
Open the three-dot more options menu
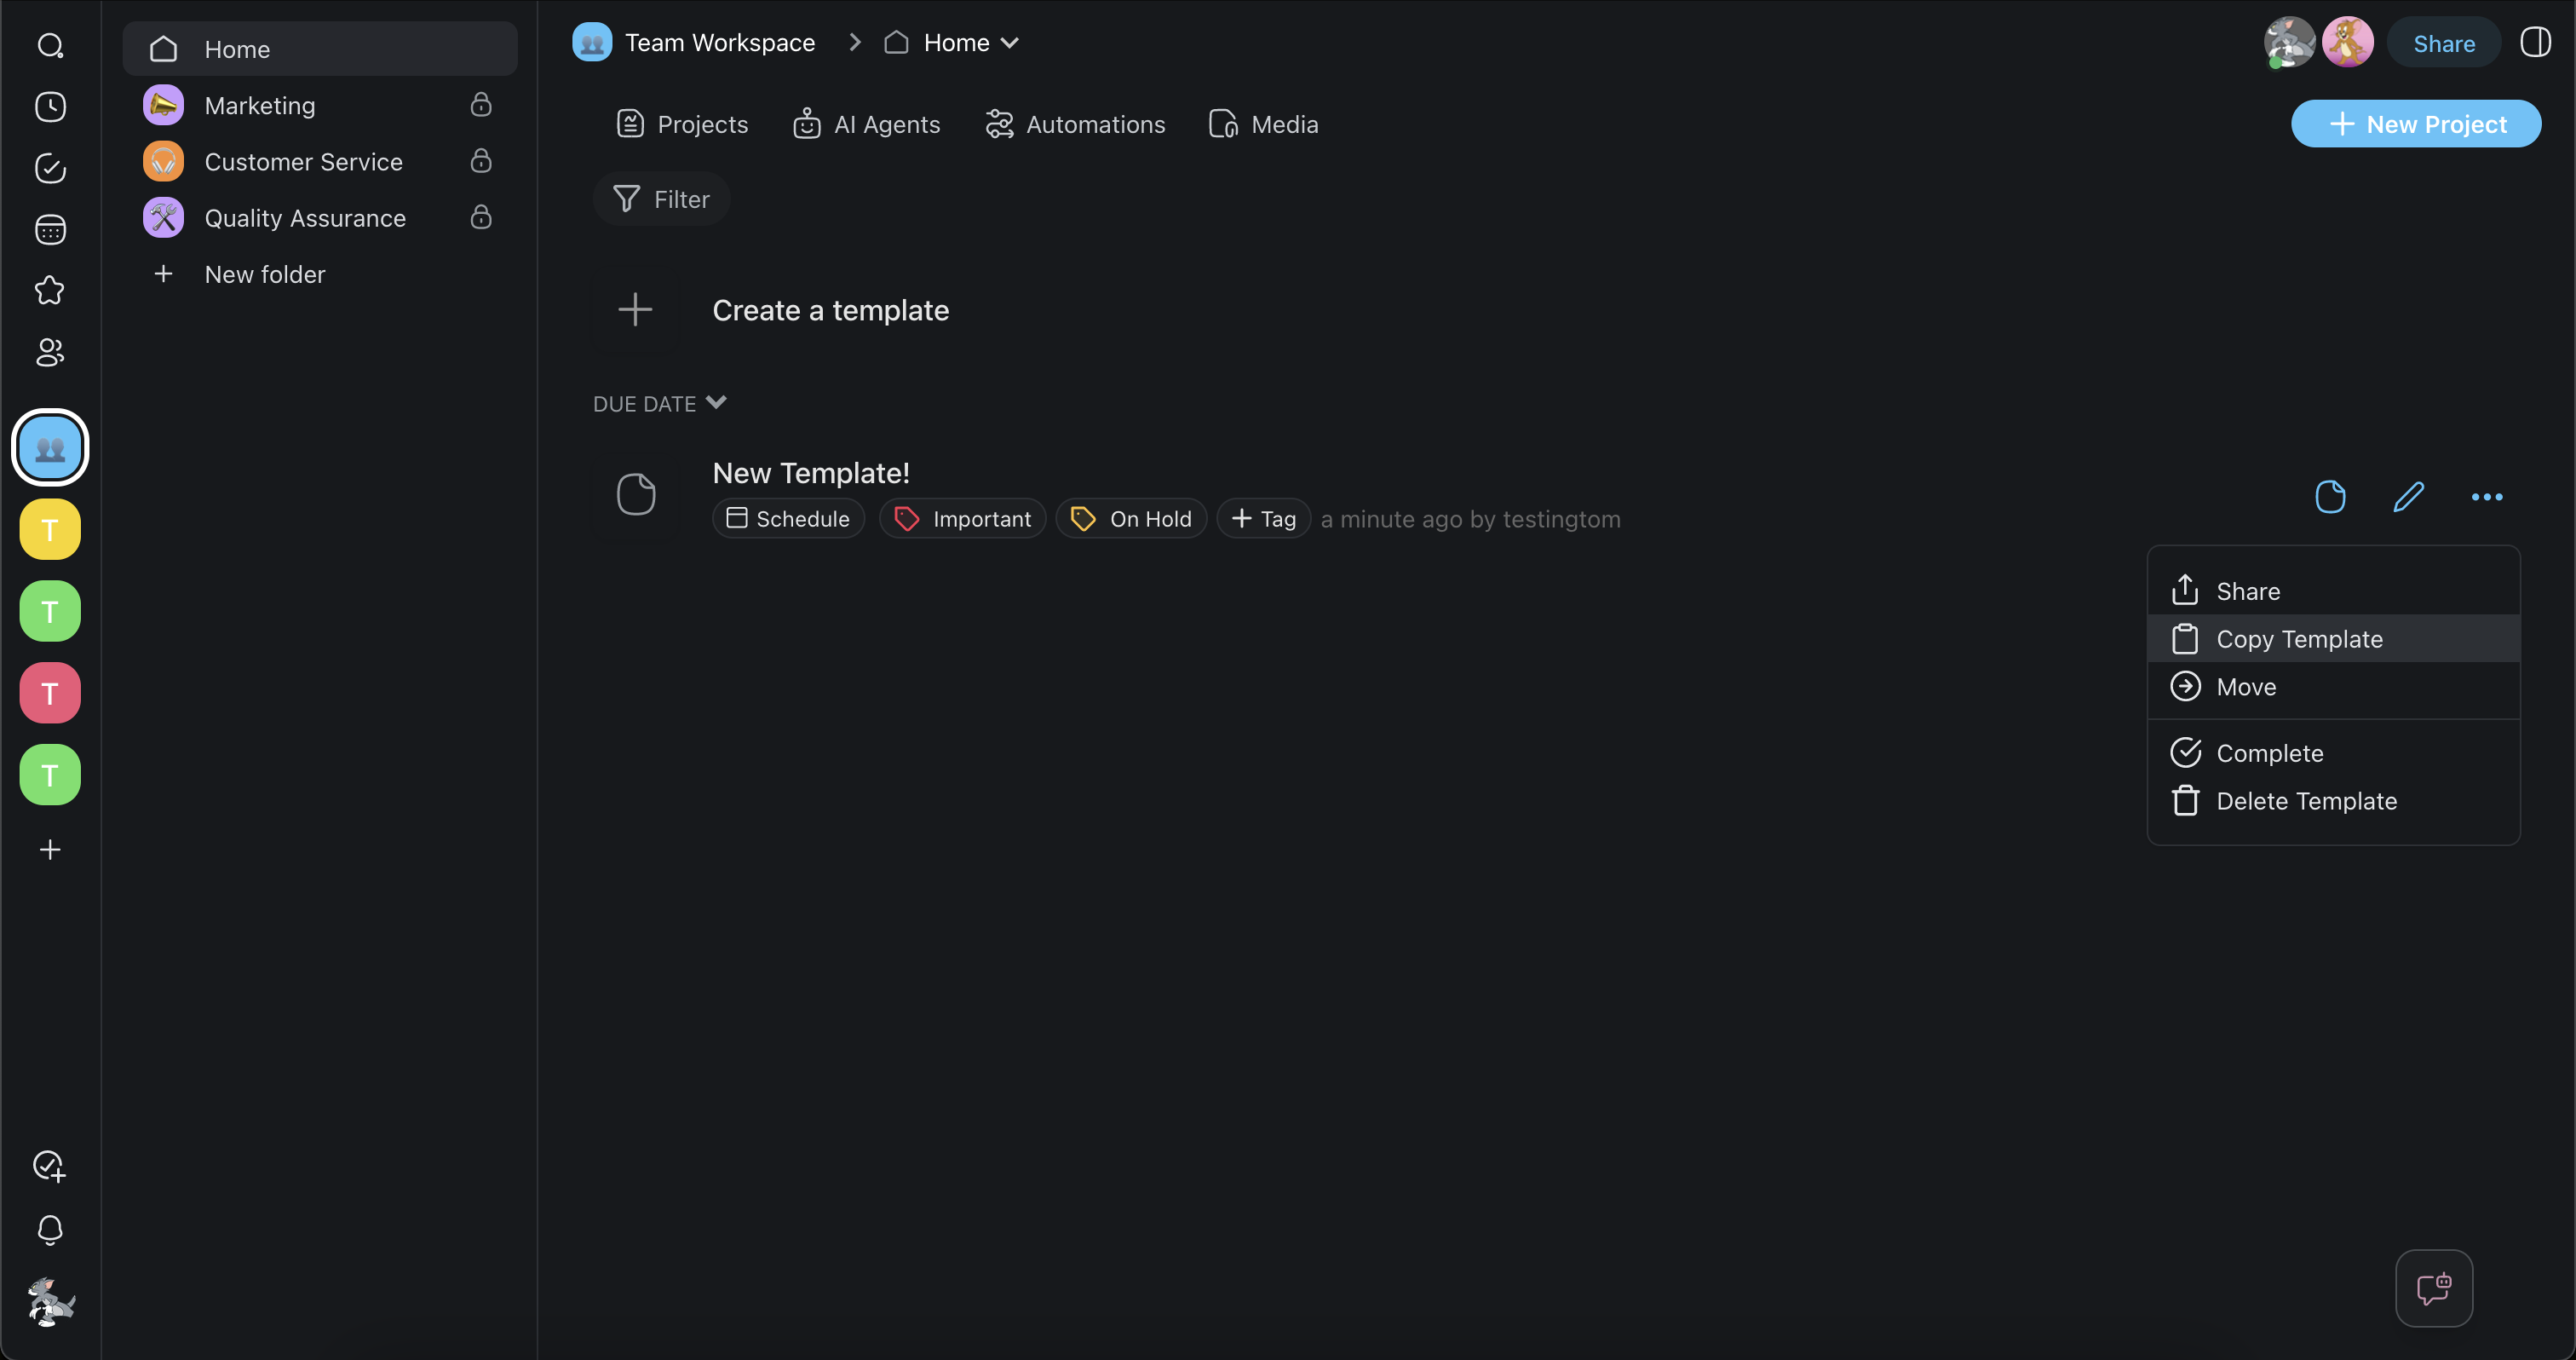coord(2486,497)
